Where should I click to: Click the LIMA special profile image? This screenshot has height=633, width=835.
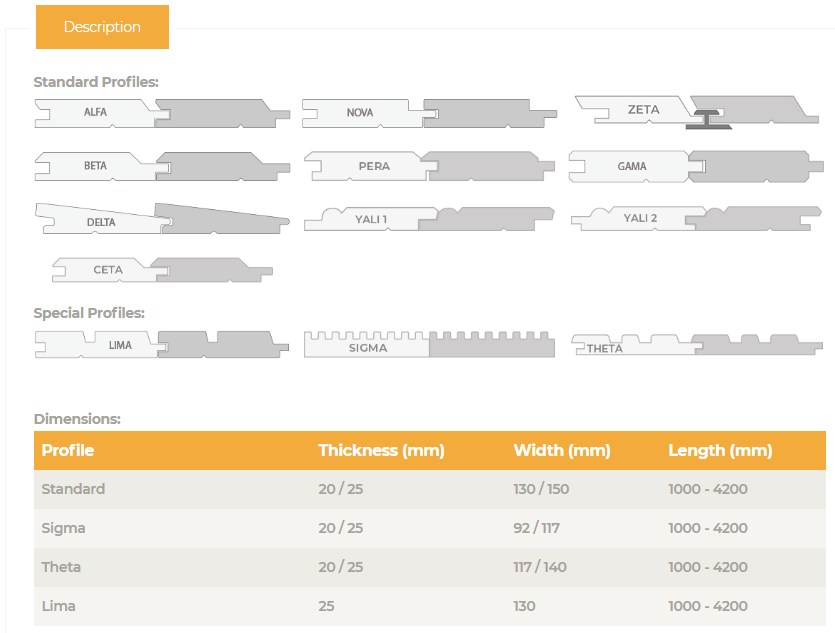click(162, 344)
